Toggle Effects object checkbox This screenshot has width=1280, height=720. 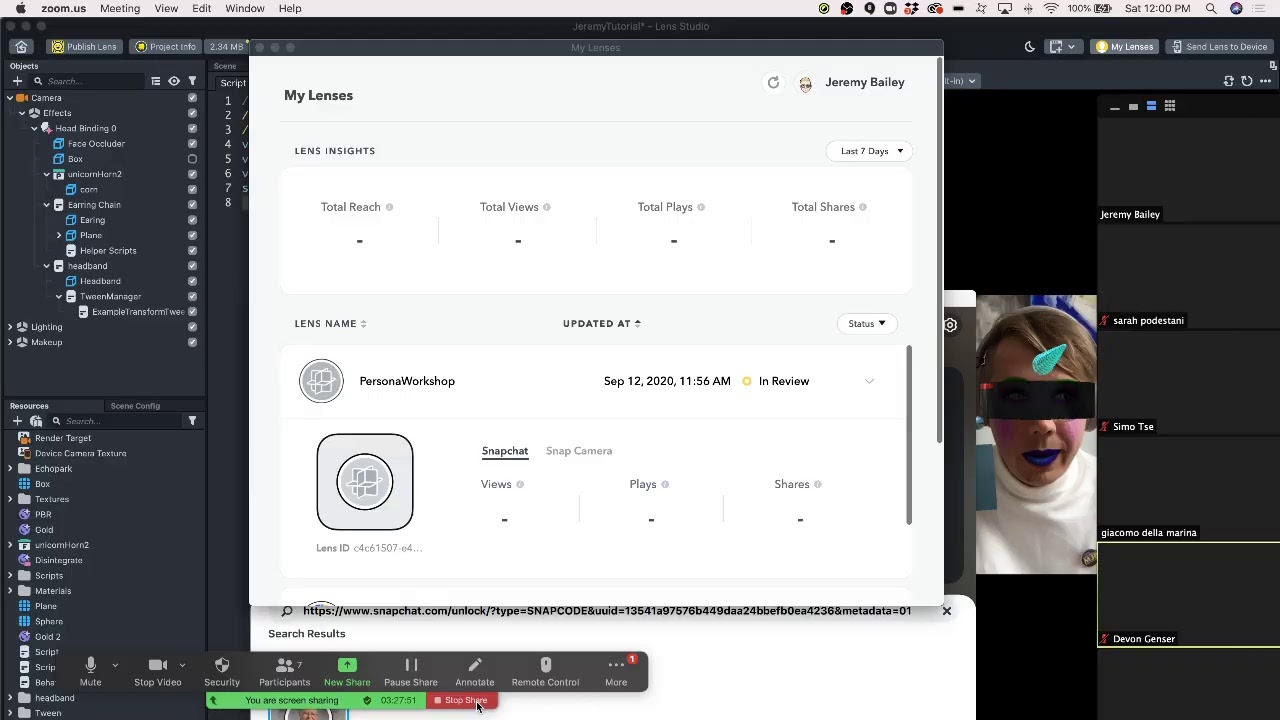[x=192, y=113]
